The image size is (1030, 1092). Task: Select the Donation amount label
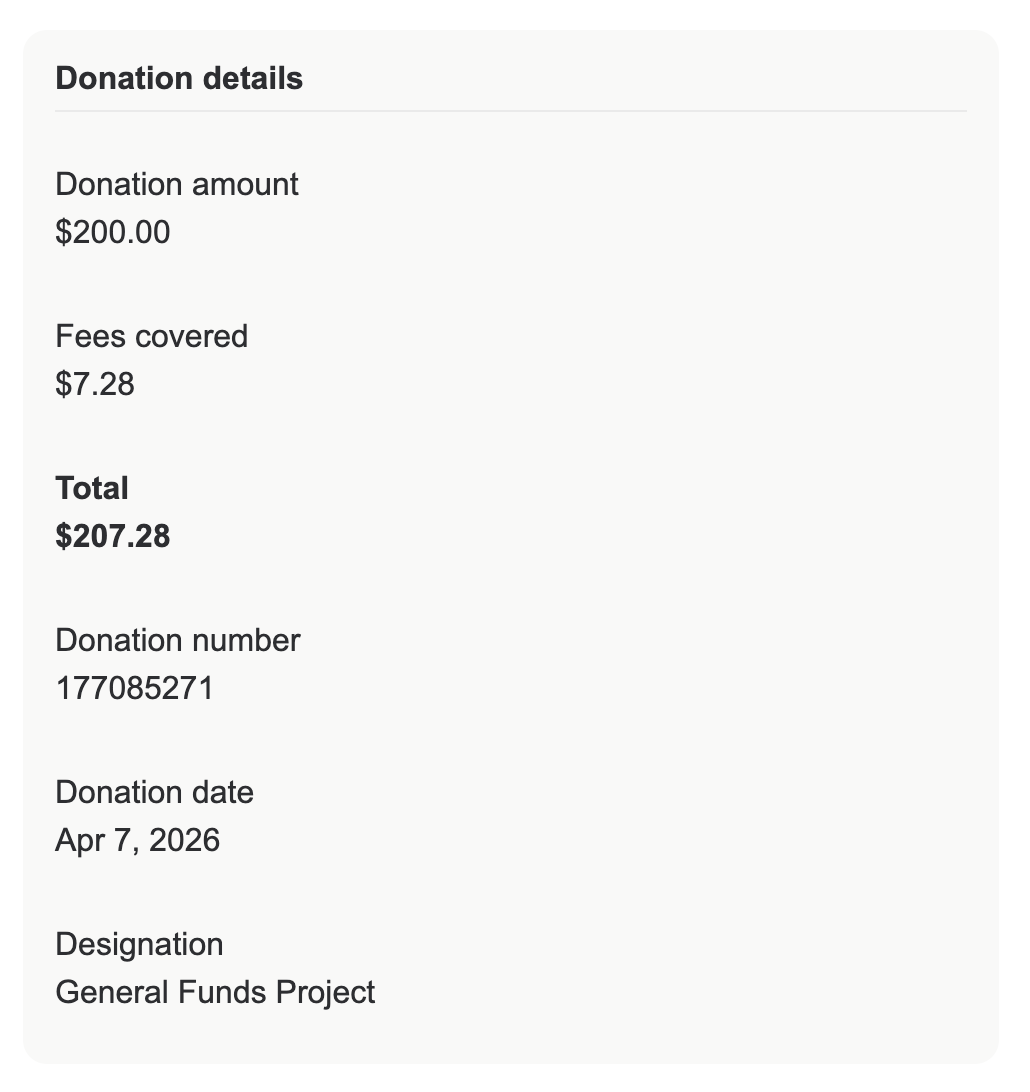177,185
